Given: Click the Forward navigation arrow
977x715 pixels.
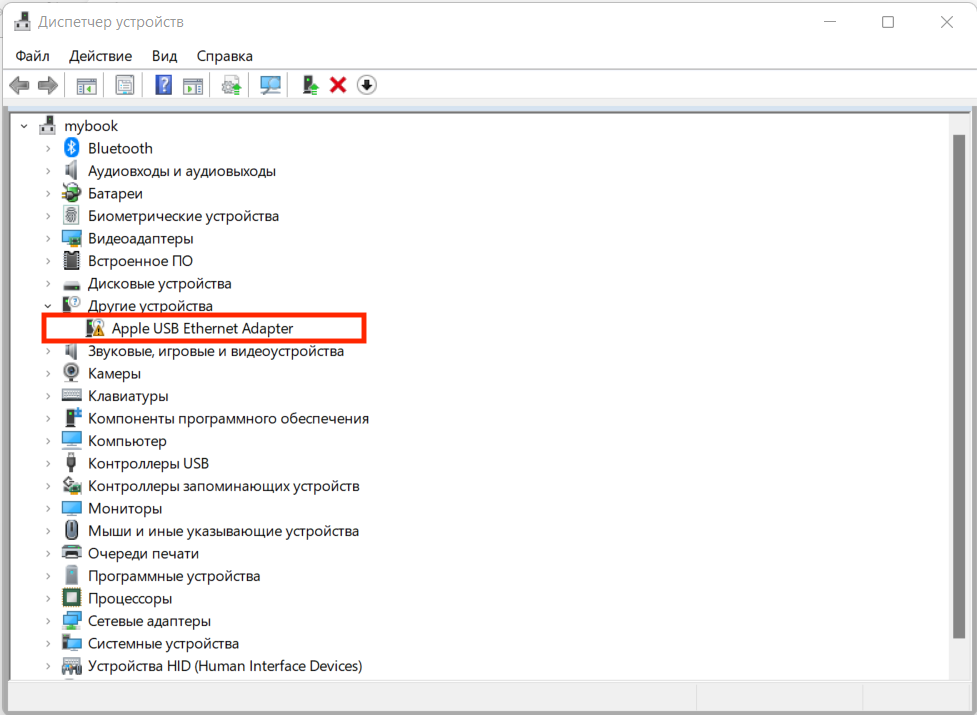Looking at the screenshot, I should pyautogui.click(x=46, y=85).
